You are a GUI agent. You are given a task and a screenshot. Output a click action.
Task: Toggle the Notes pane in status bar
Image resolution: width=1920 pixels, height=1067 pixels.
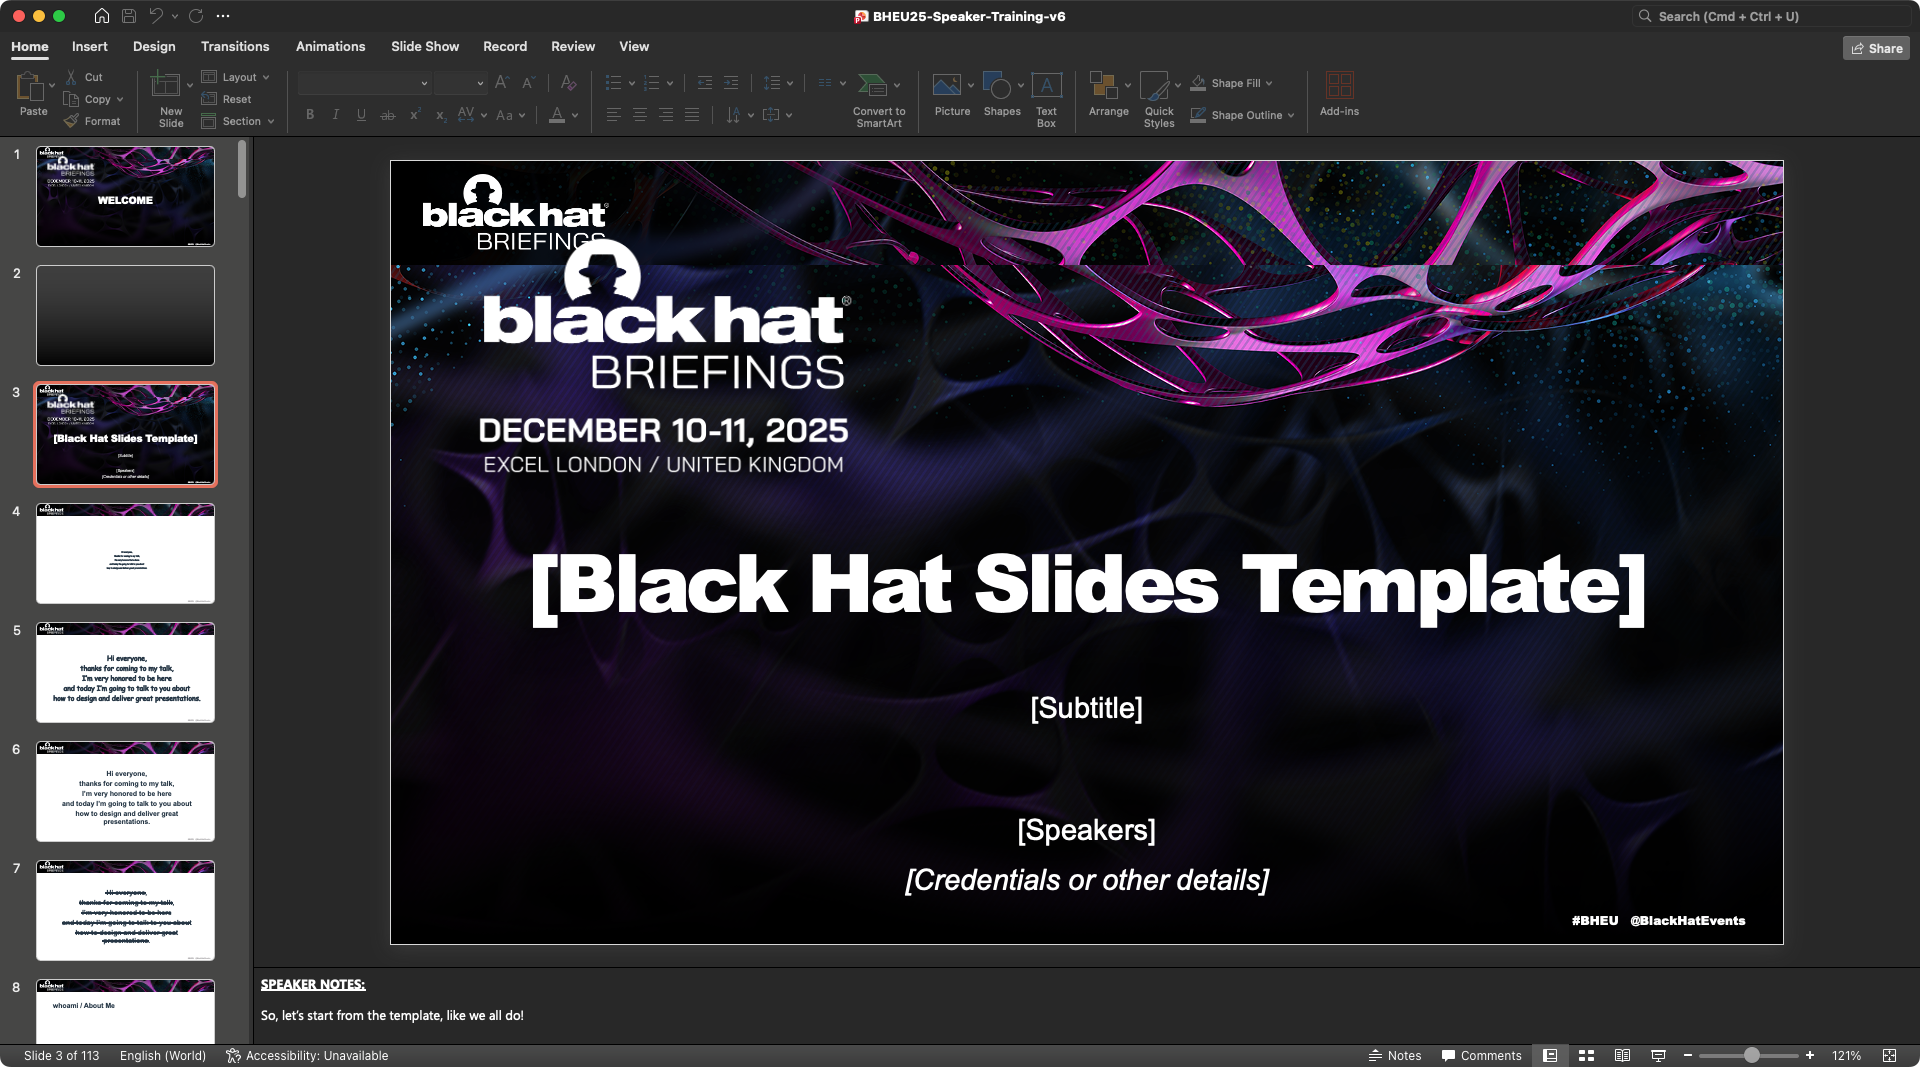tap(1395, 1056)
